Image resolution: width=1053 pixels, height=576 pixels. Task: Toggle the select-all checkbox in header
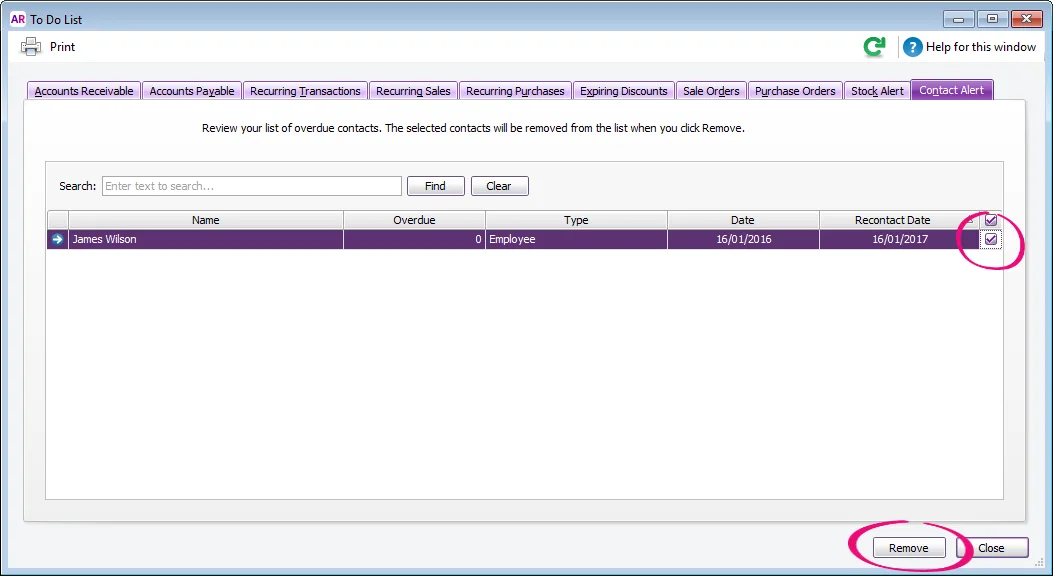[x=991, y=220]
